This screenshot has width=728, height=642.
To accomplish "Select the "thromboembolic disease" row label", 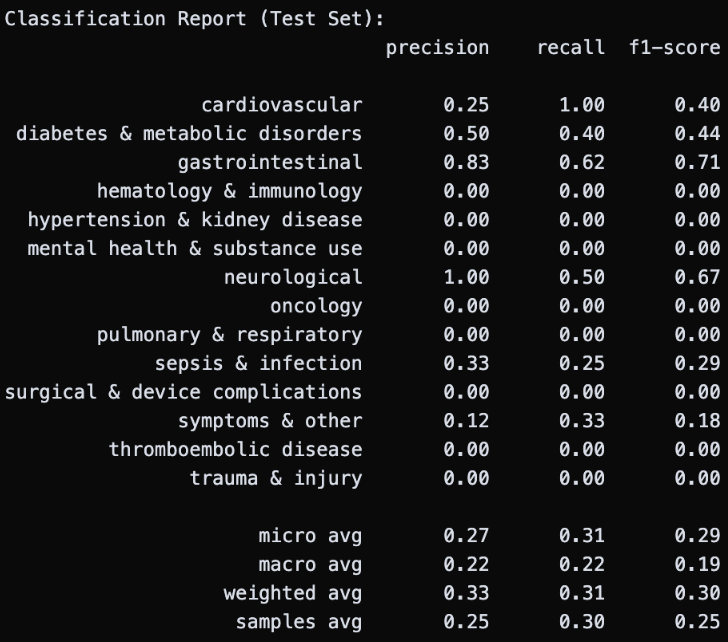I will (x=235, y=450).
